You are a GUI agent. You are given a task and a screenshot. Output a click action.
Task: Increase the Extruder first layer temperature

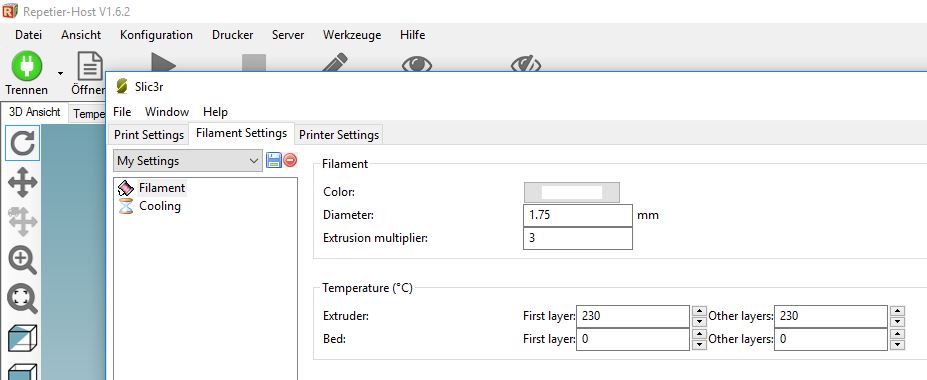pyautogui.click(x=699, y=311)
